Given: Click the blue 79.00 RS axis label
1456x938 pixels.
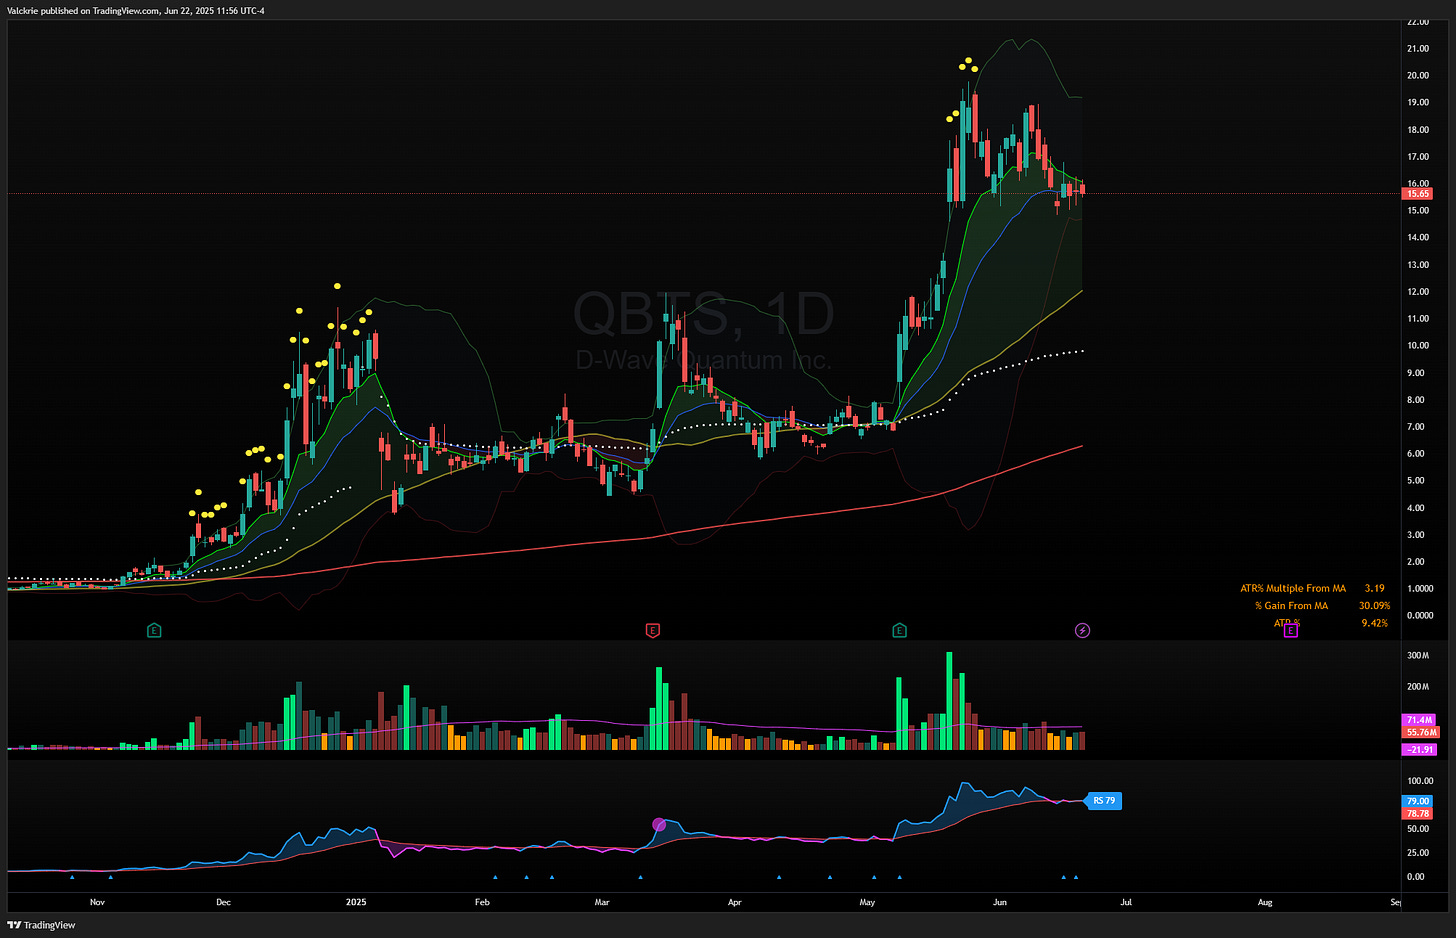Looking at the screenshot, I should tap(1418, 801).
